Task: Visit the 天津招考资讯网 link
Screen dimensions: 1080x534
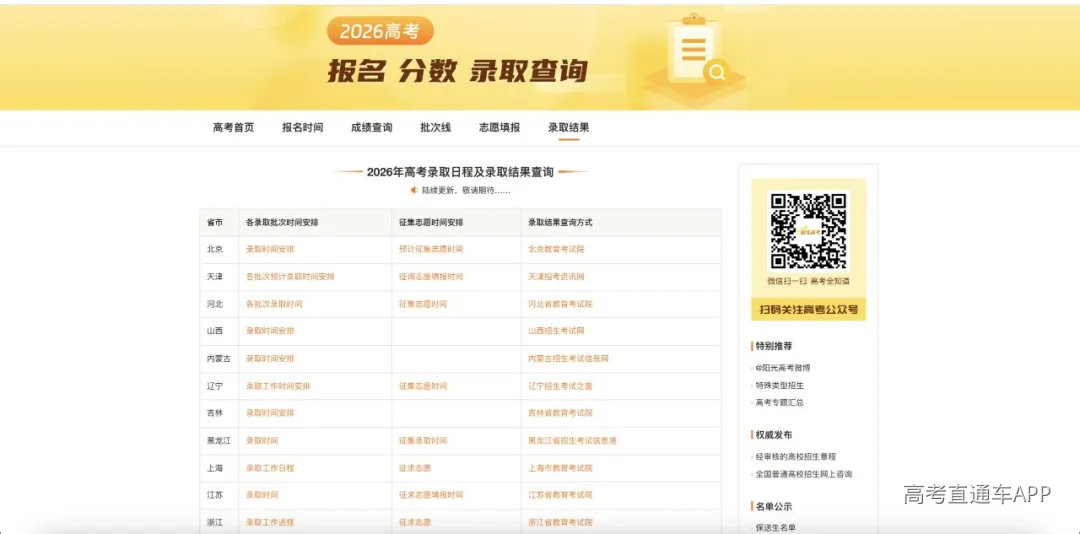Action: pyautogui.click(x=556, y=276)
